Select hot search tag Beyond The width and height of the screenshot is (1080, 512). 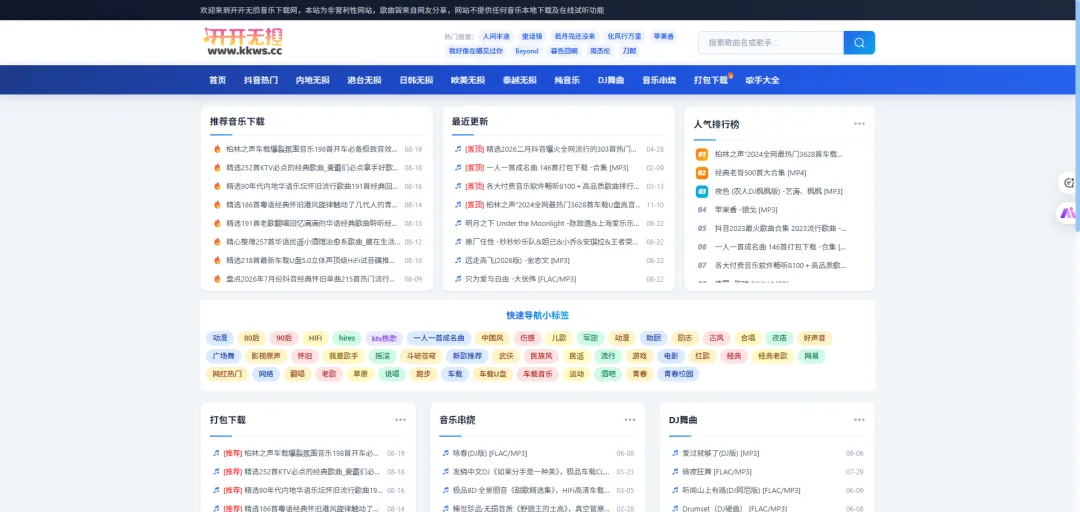(x=527, y=51)
